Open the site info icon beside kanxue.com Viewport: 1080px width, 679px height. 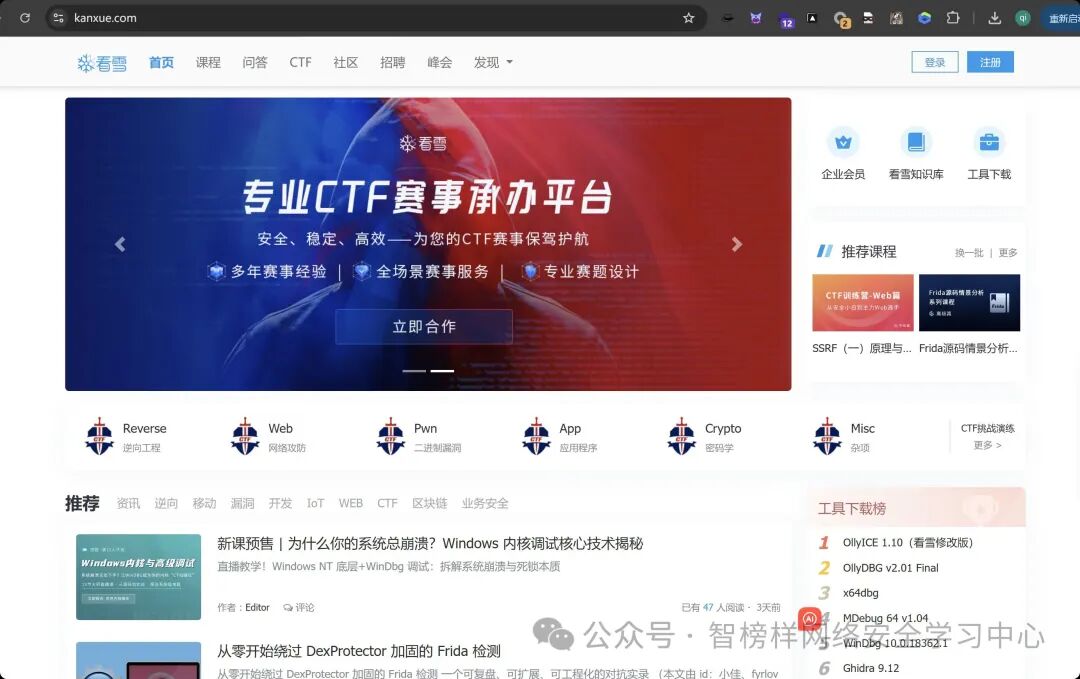point(59,18)
